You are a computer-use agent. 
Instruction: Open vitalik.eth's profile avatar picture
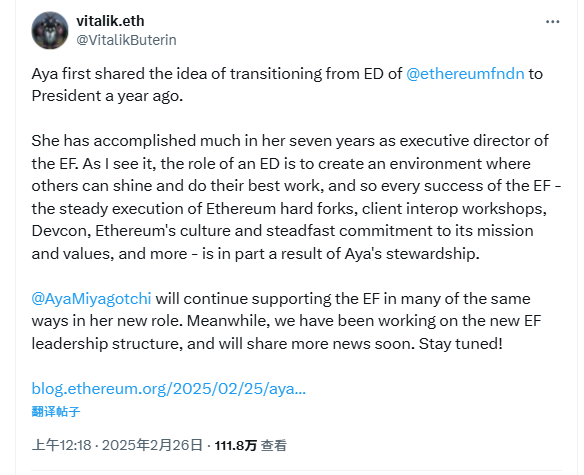(50, 30)
